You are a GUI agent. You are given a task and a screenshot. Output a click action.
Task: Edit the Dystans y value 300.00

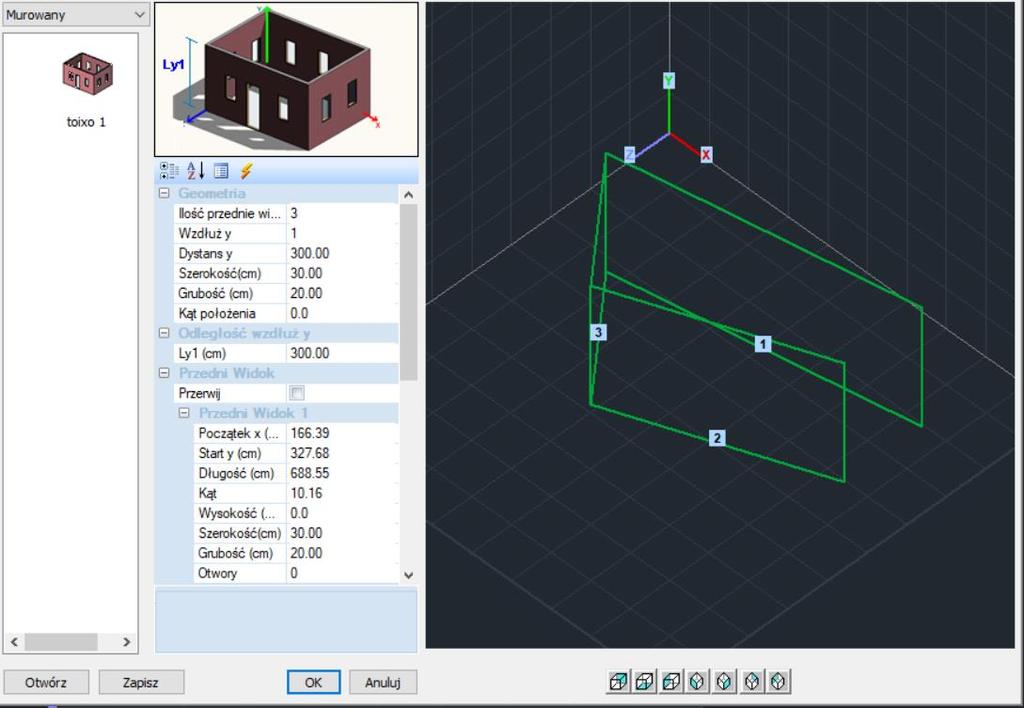[x=342, y=253]
